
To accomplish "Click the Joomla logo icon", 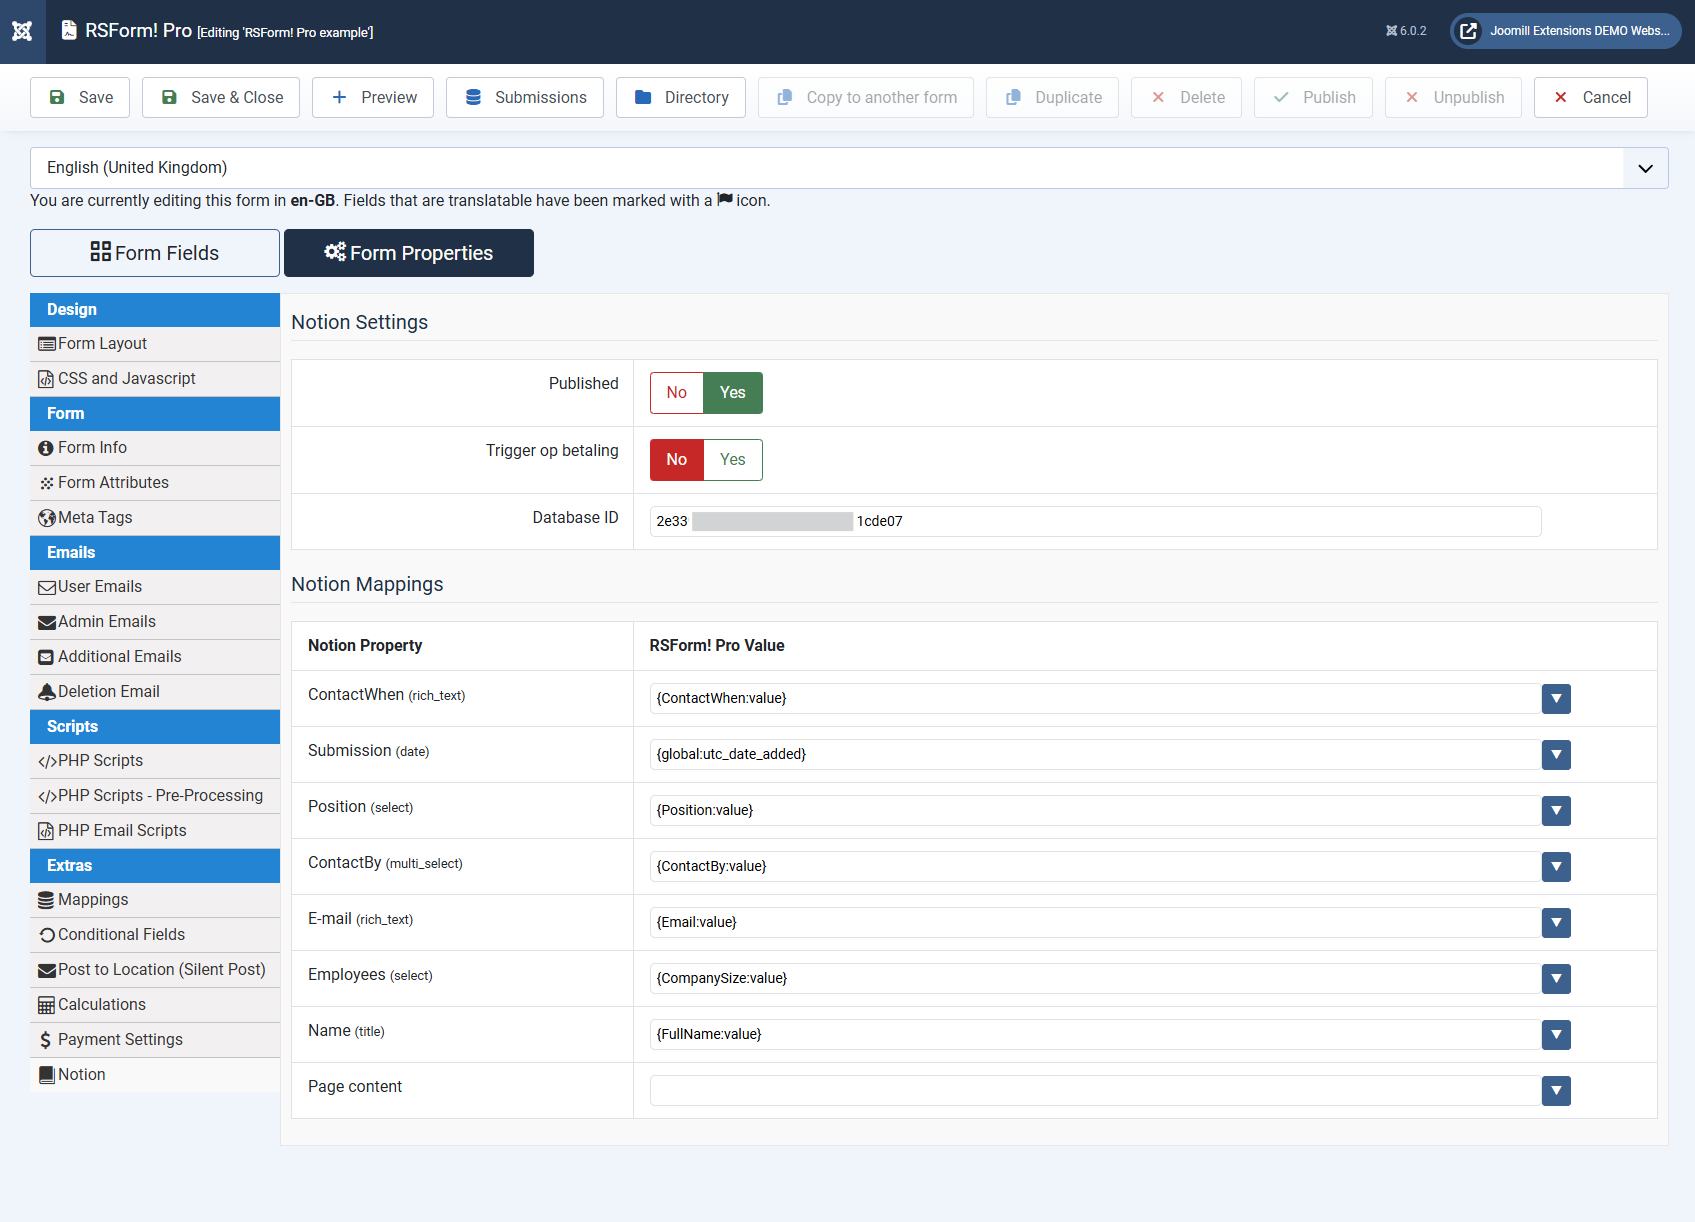I will click(22, 31).
